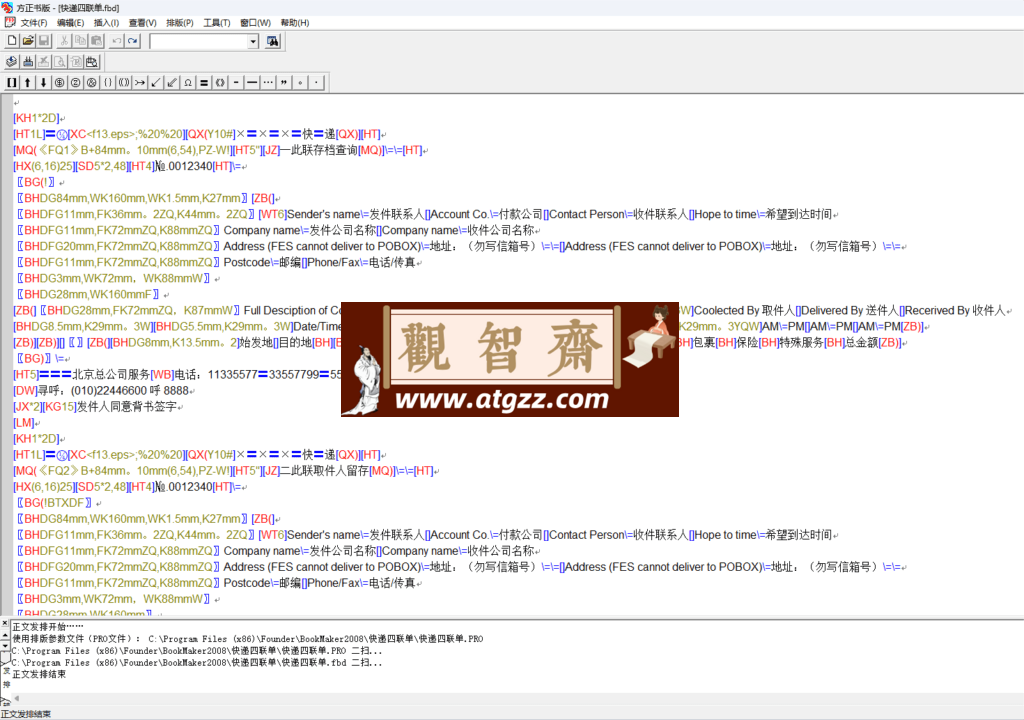Screen dimensions: 1024x720
Task: Insert long dash symbol button
Action: [252, 82]
